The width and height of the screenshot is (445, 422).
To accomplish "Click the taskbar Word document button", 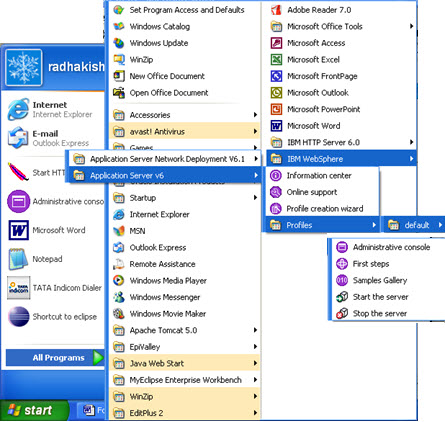I will 92,410.
